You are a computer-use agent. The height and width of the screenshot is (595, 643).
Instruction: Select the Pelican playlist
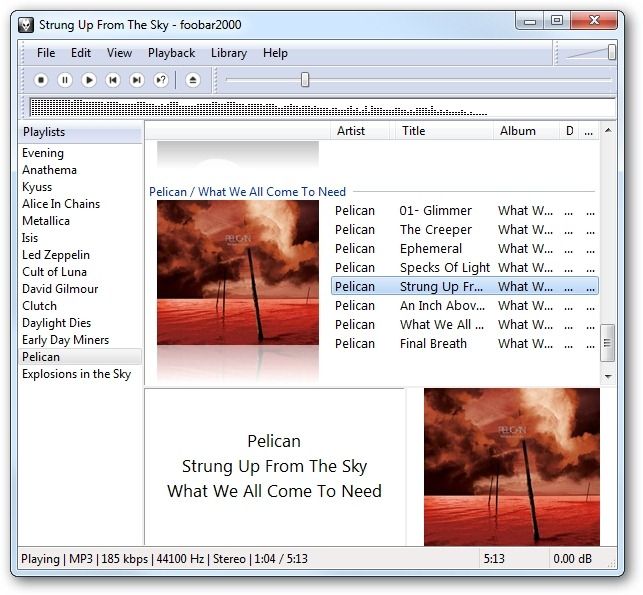(80, 357)
